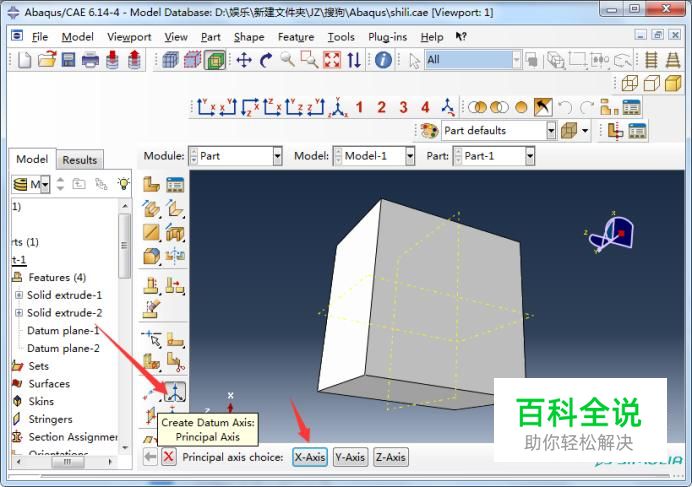Open model database folder icon
The height and width of the screenshot is (487, 692).
47,60
